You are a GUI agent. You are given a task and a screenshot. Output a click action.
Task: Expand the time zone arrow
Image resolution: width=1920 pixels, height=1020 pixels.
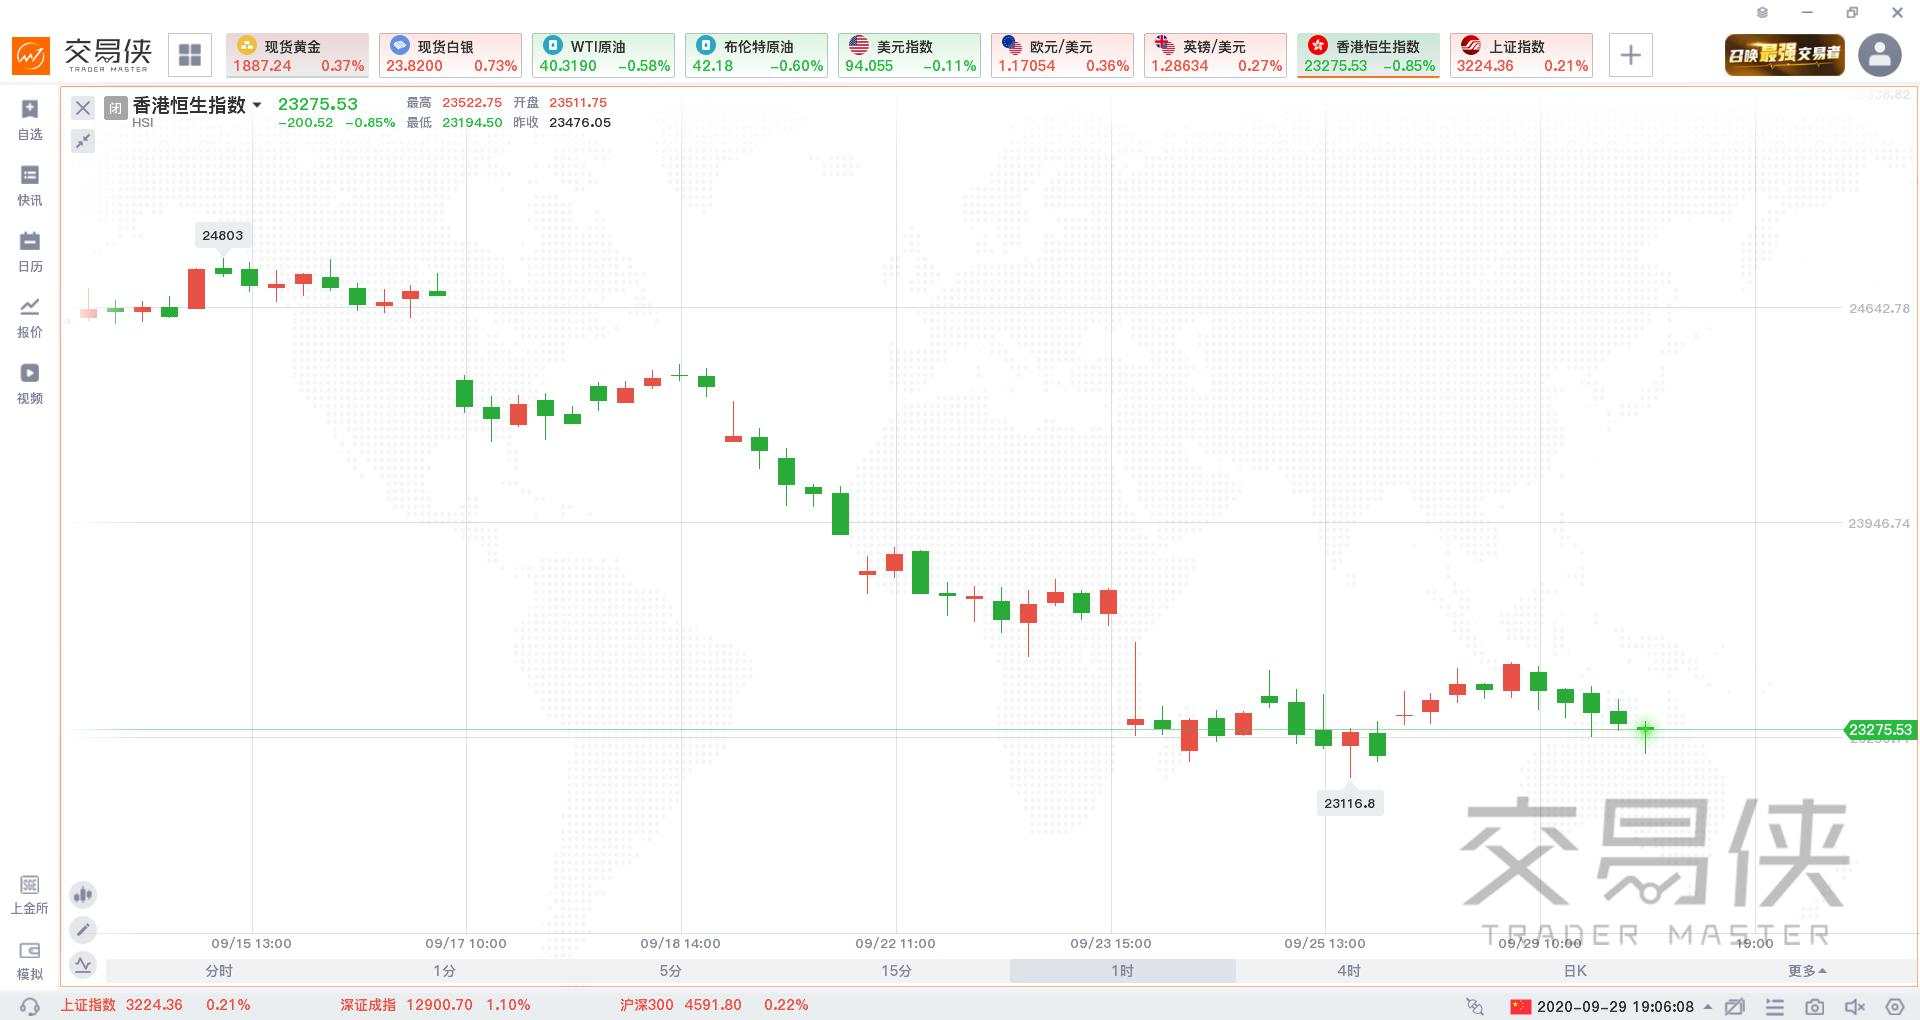tap(1707, 1006)
